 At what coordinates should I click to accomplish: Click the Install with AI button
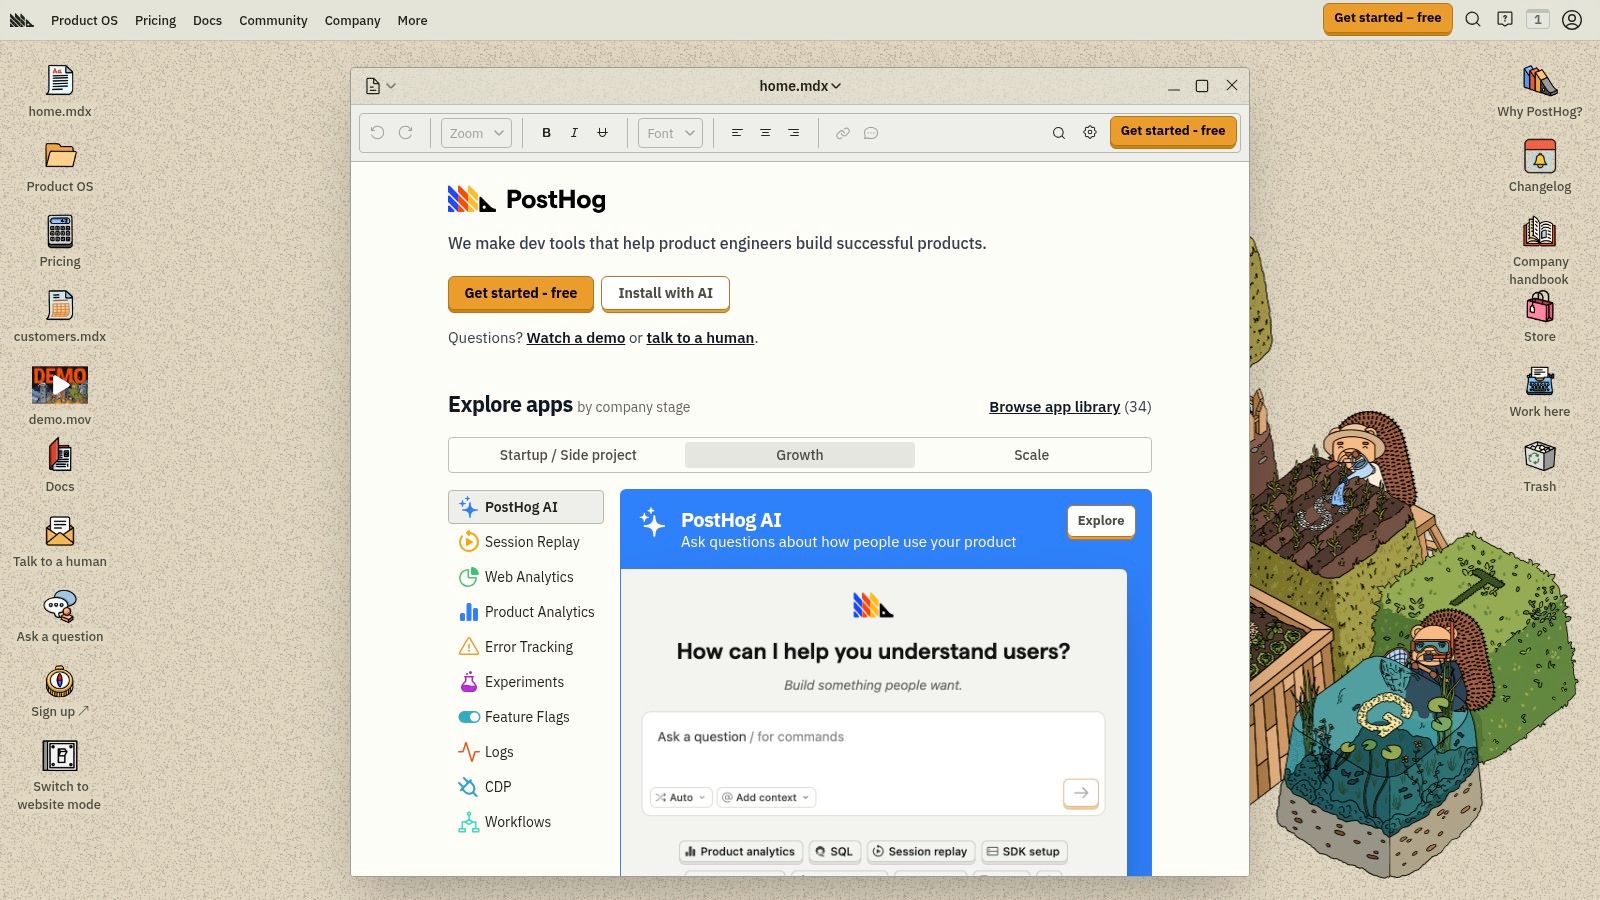665,293
